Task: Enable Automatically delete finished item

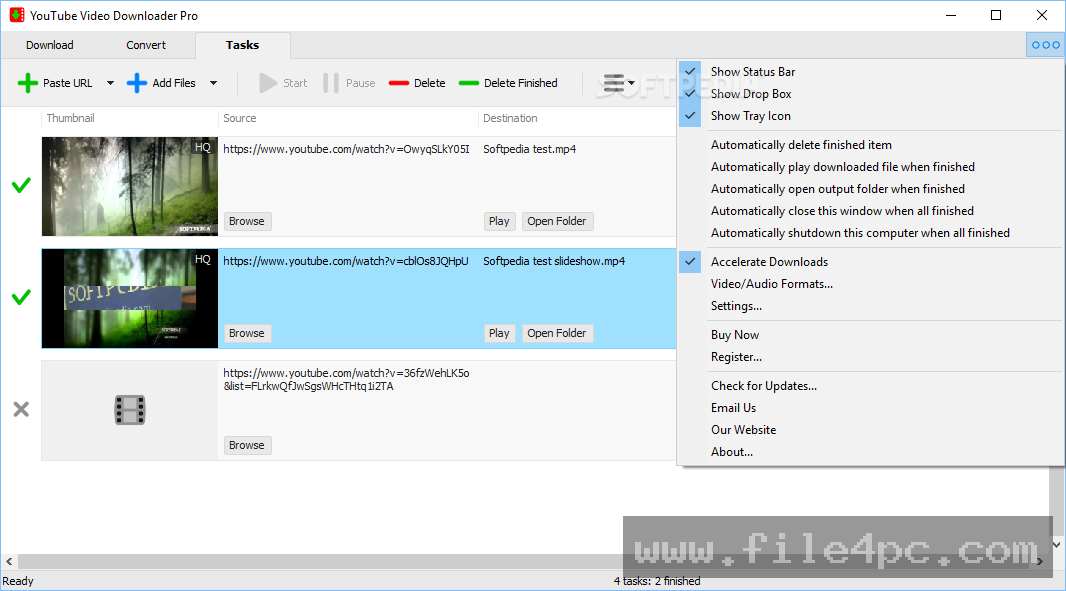Action: pos(801,145)
